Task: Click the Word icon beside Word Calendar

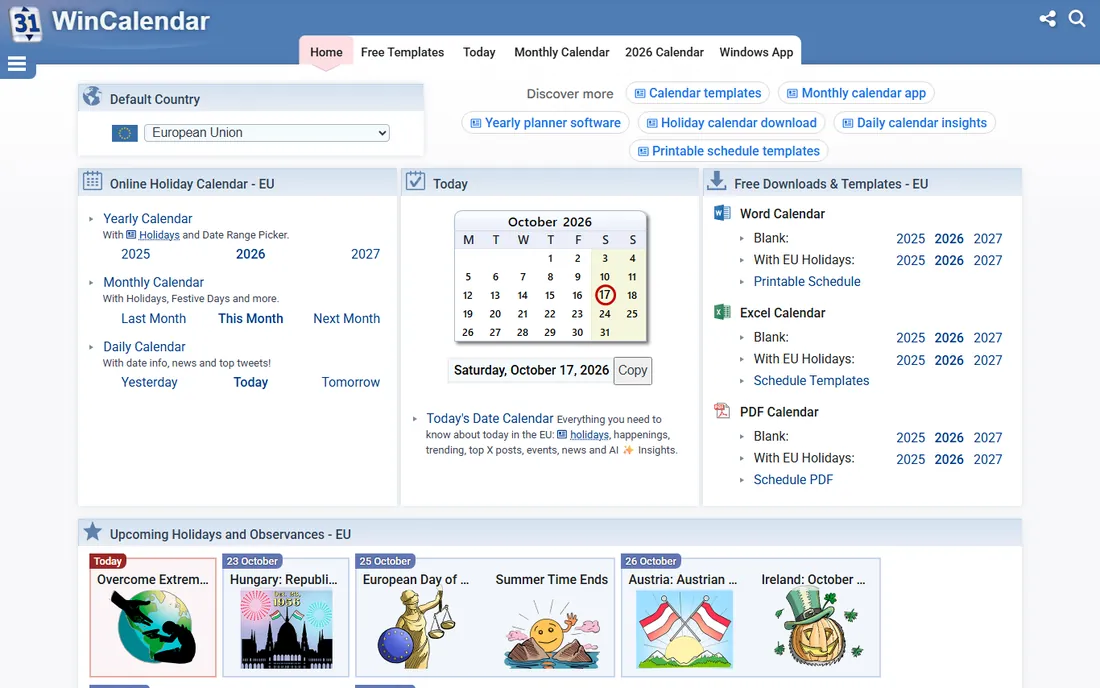Action: [x=722, y=213]
